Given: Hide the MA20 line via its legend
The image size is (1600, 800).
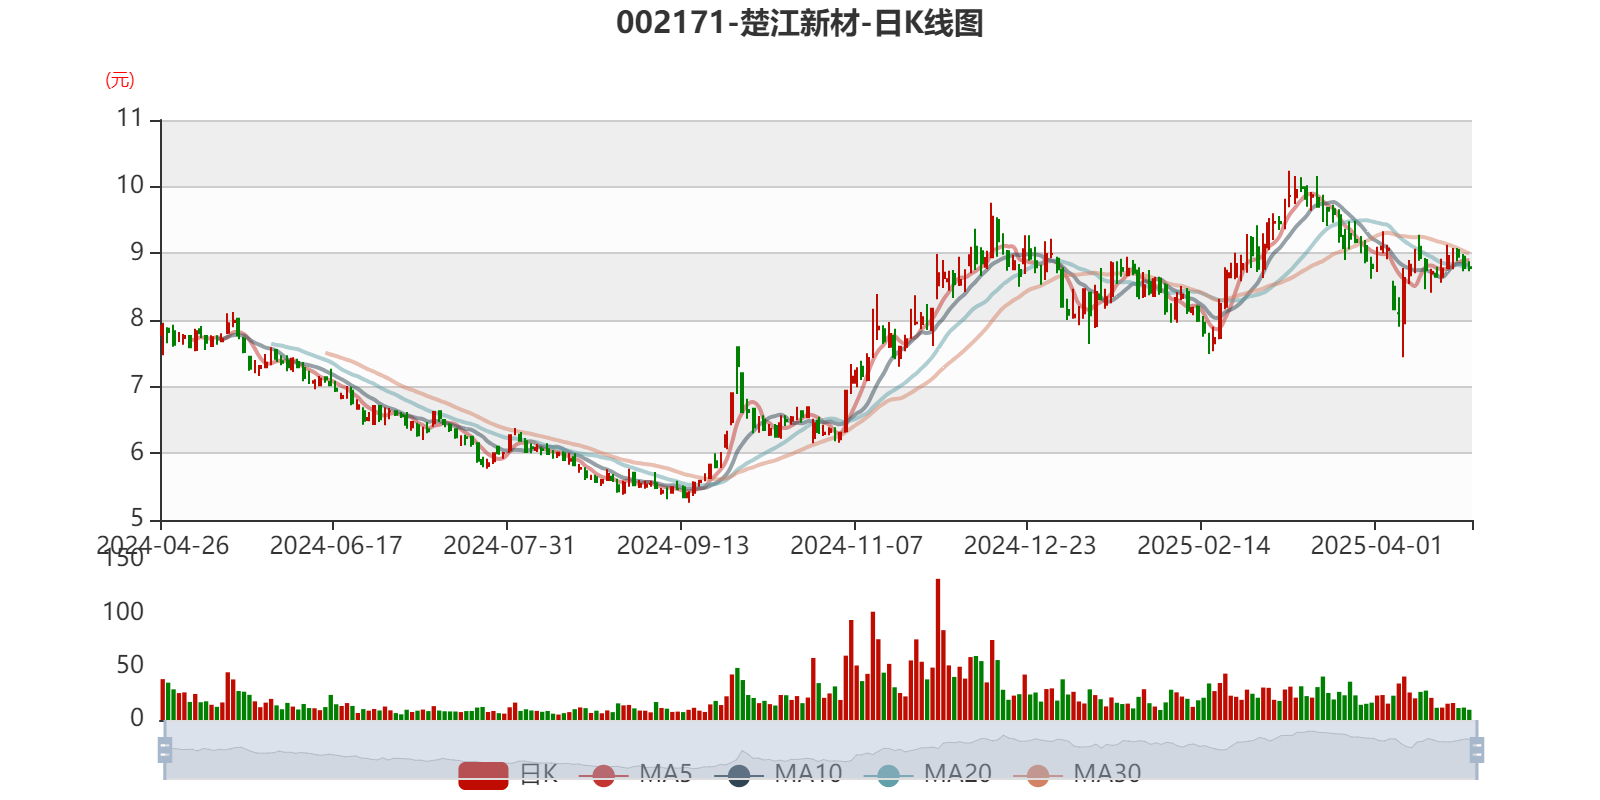Looking at the screenshot, I should [x=888, y=775].
